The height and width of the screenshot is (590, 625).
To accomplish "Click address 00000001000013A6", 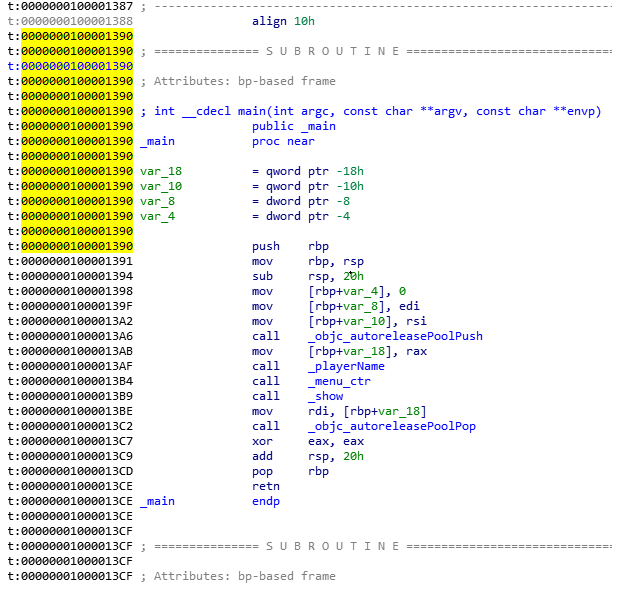I will point(77,336).
